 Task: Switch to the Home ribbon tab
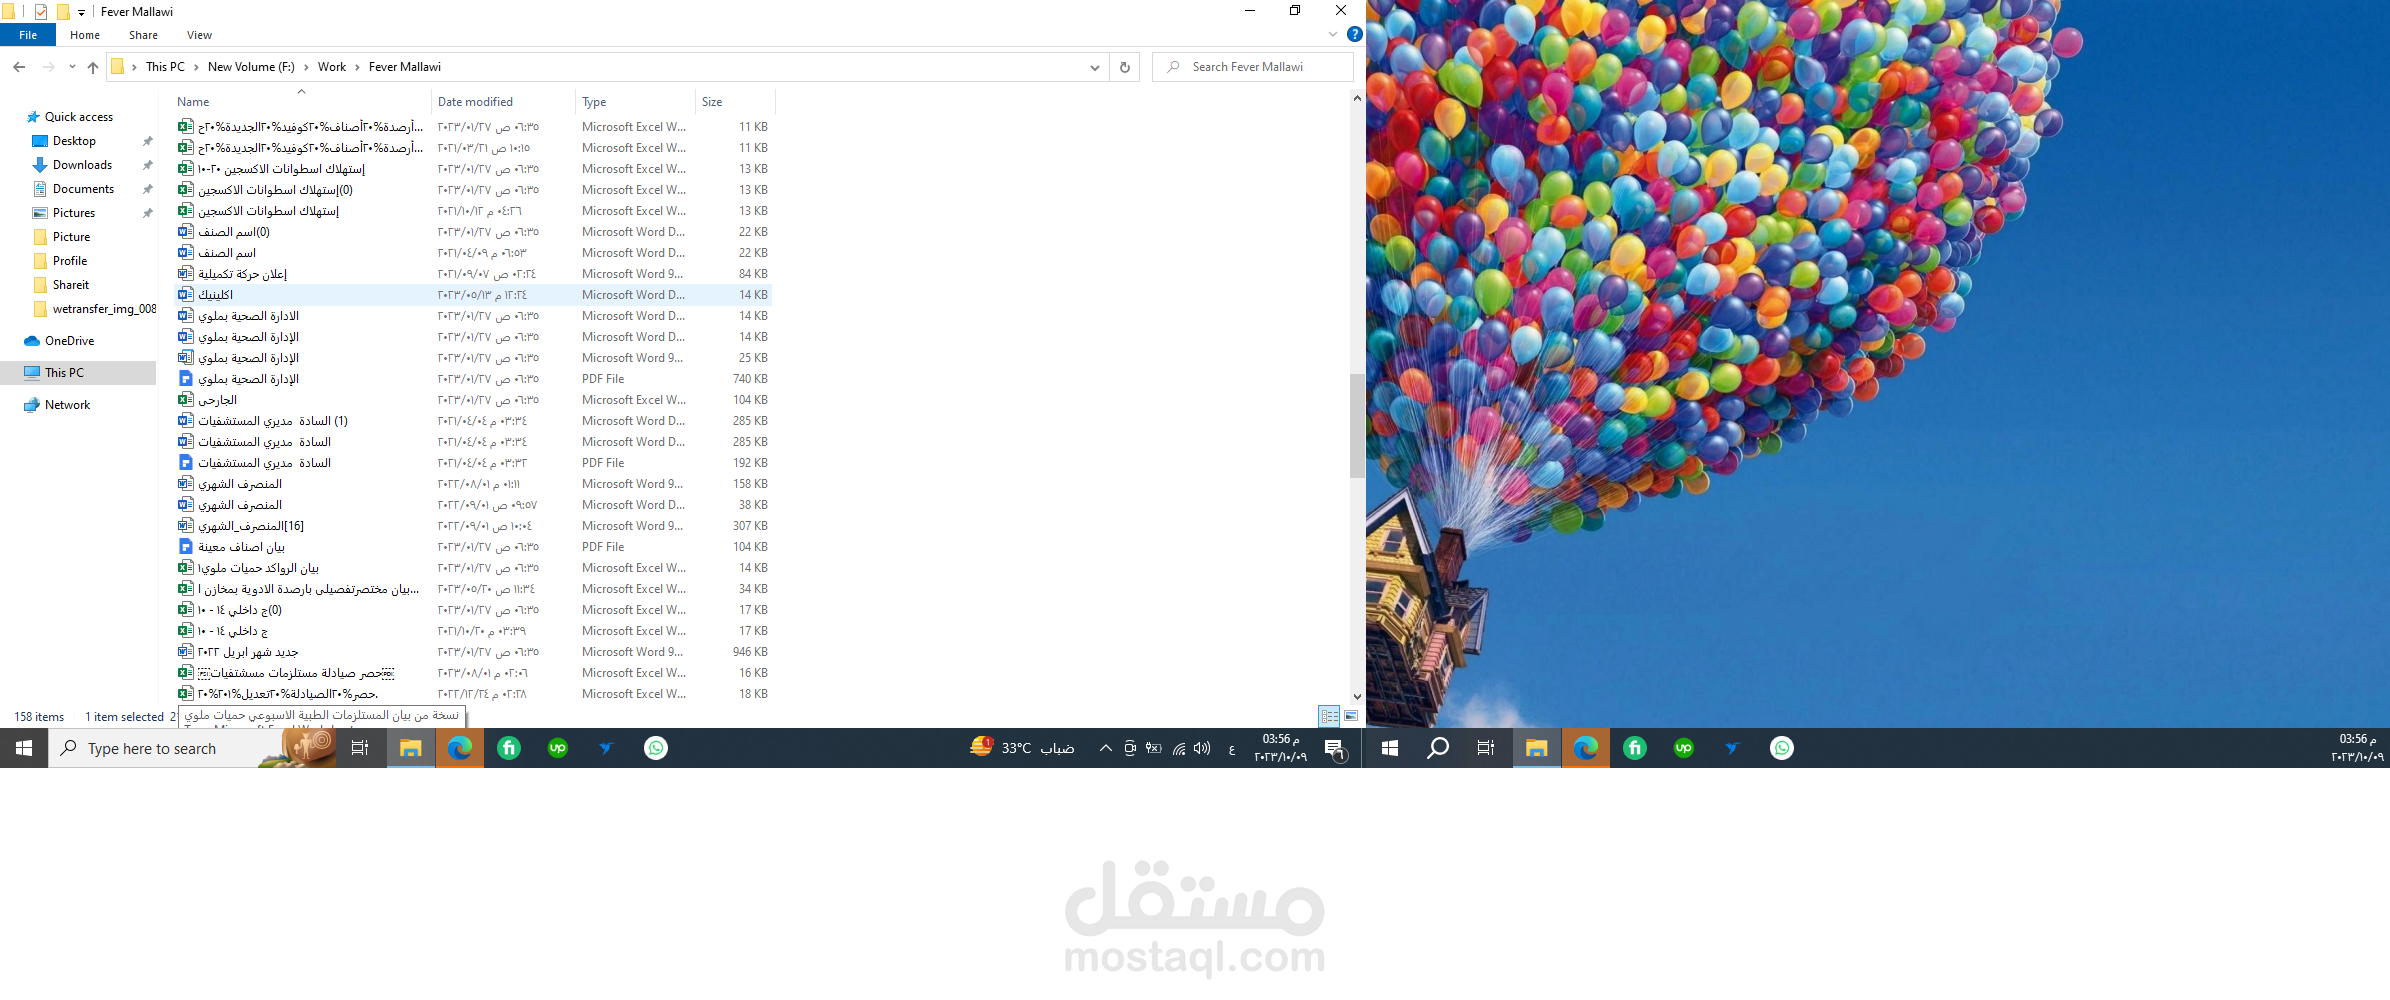click(x=85, y=35)
